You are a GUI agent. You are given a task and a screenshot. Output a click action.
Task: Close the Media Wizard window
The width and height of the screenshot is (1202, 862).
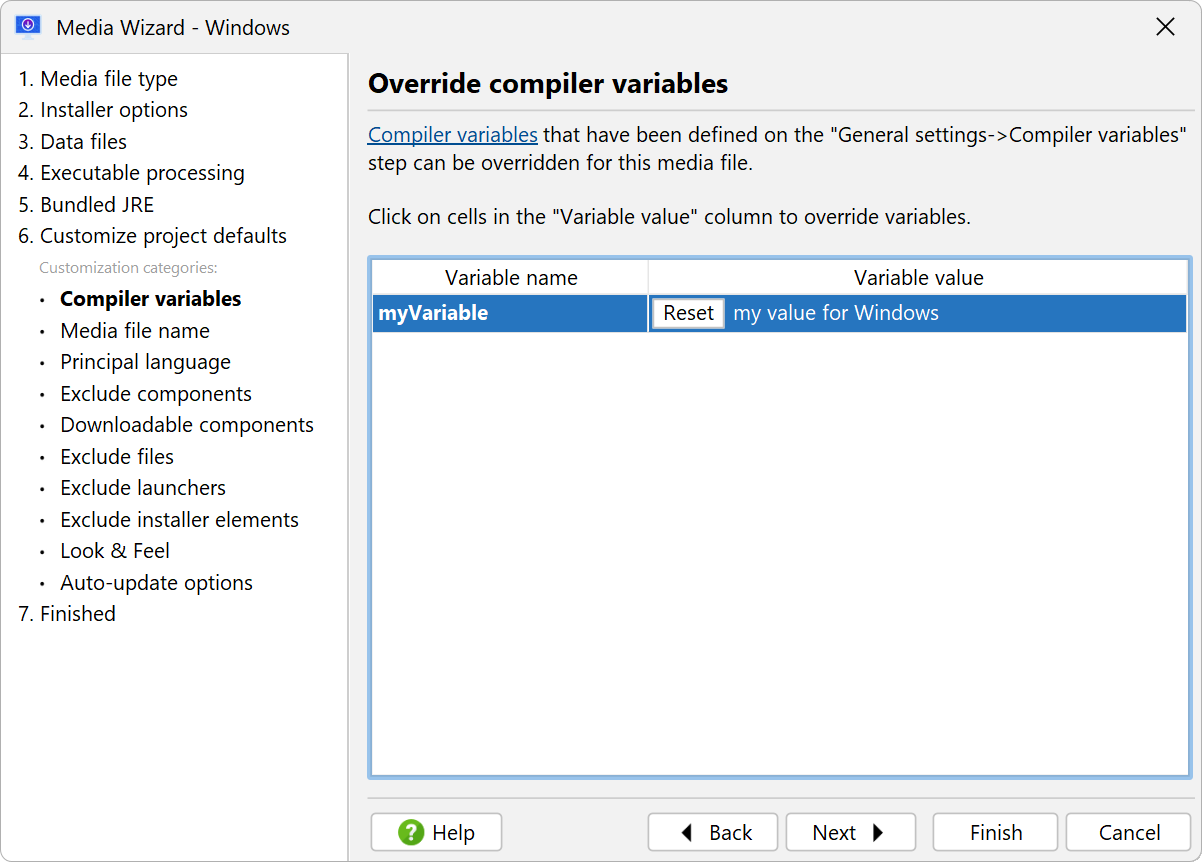point(1165,27)
